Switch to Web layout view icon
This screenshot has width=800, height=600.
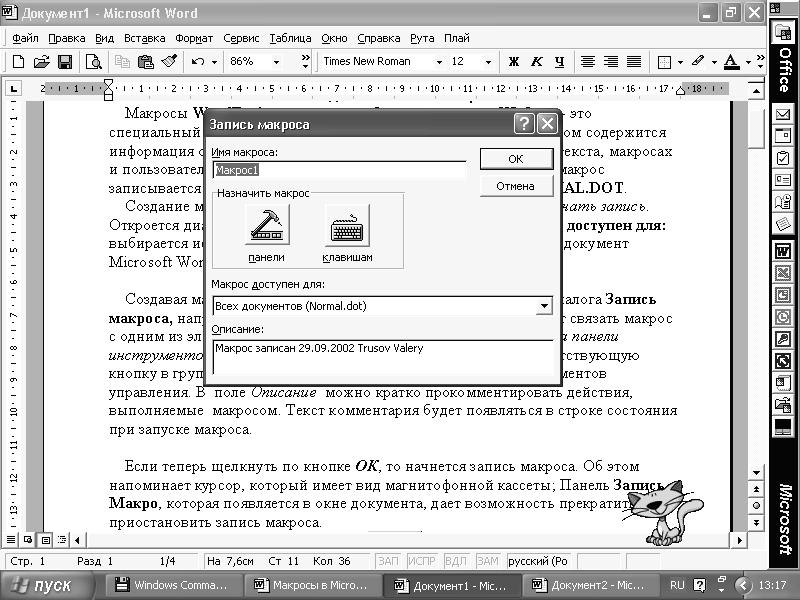point(28,539)
